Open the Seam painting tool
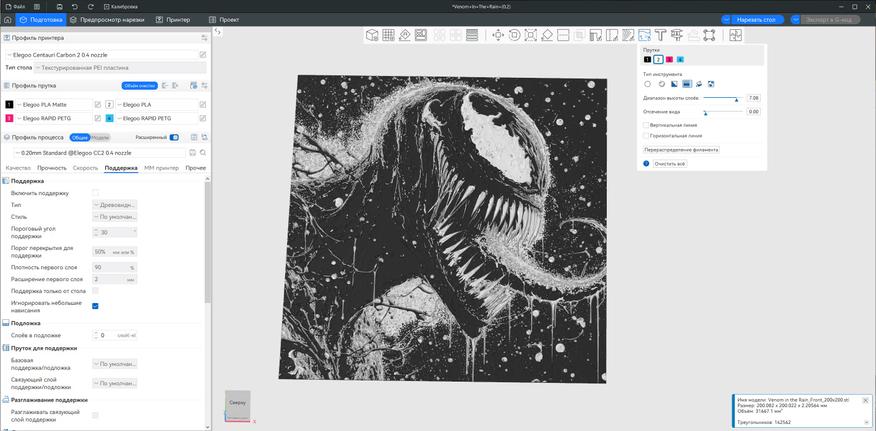Screen dimensions: 876x431 612,36
